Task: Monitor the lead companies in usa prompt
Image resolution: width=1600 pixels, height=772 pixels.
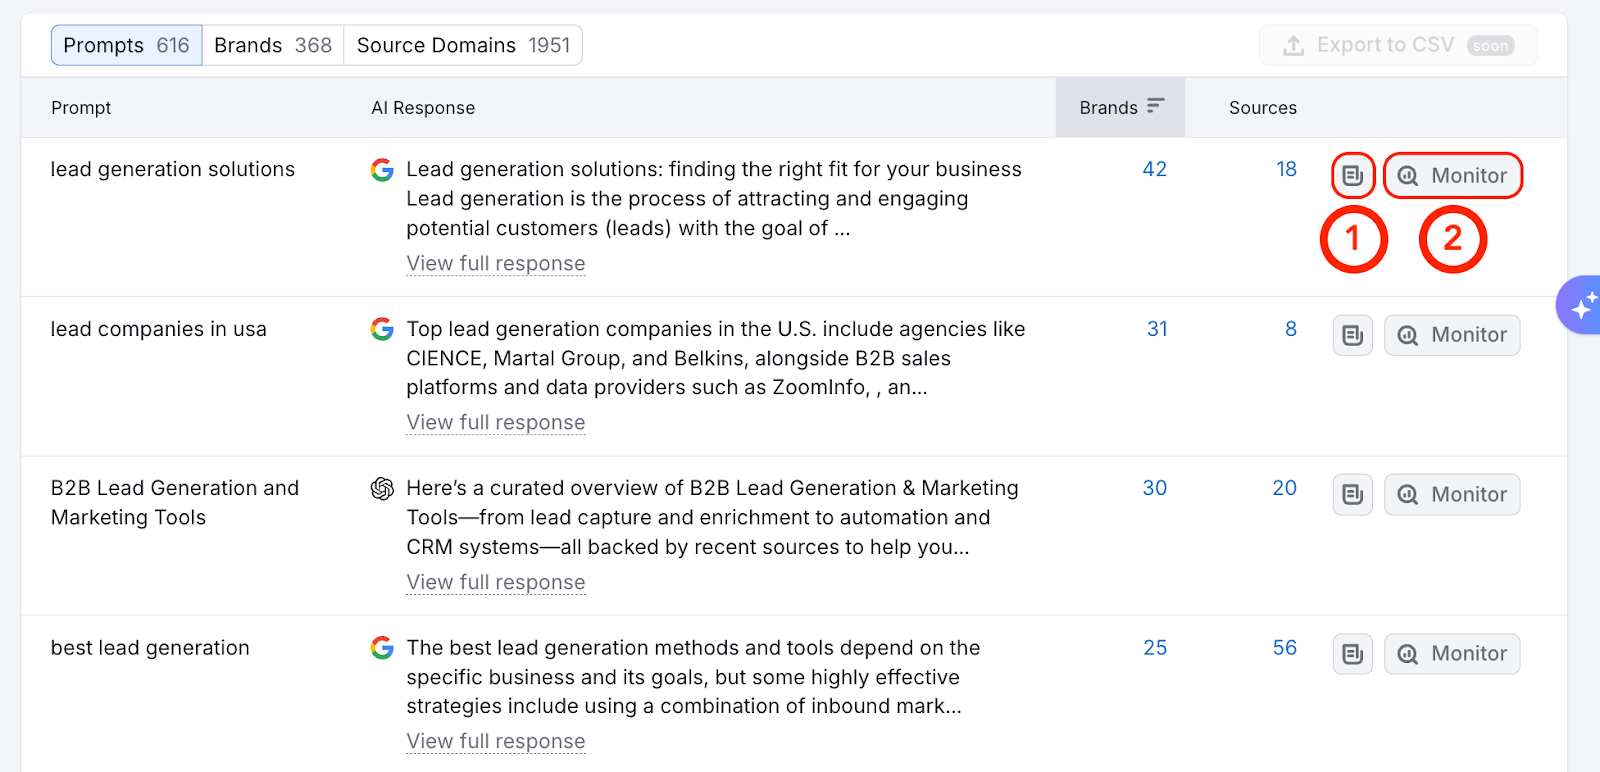Action: tap(1452, 335)
